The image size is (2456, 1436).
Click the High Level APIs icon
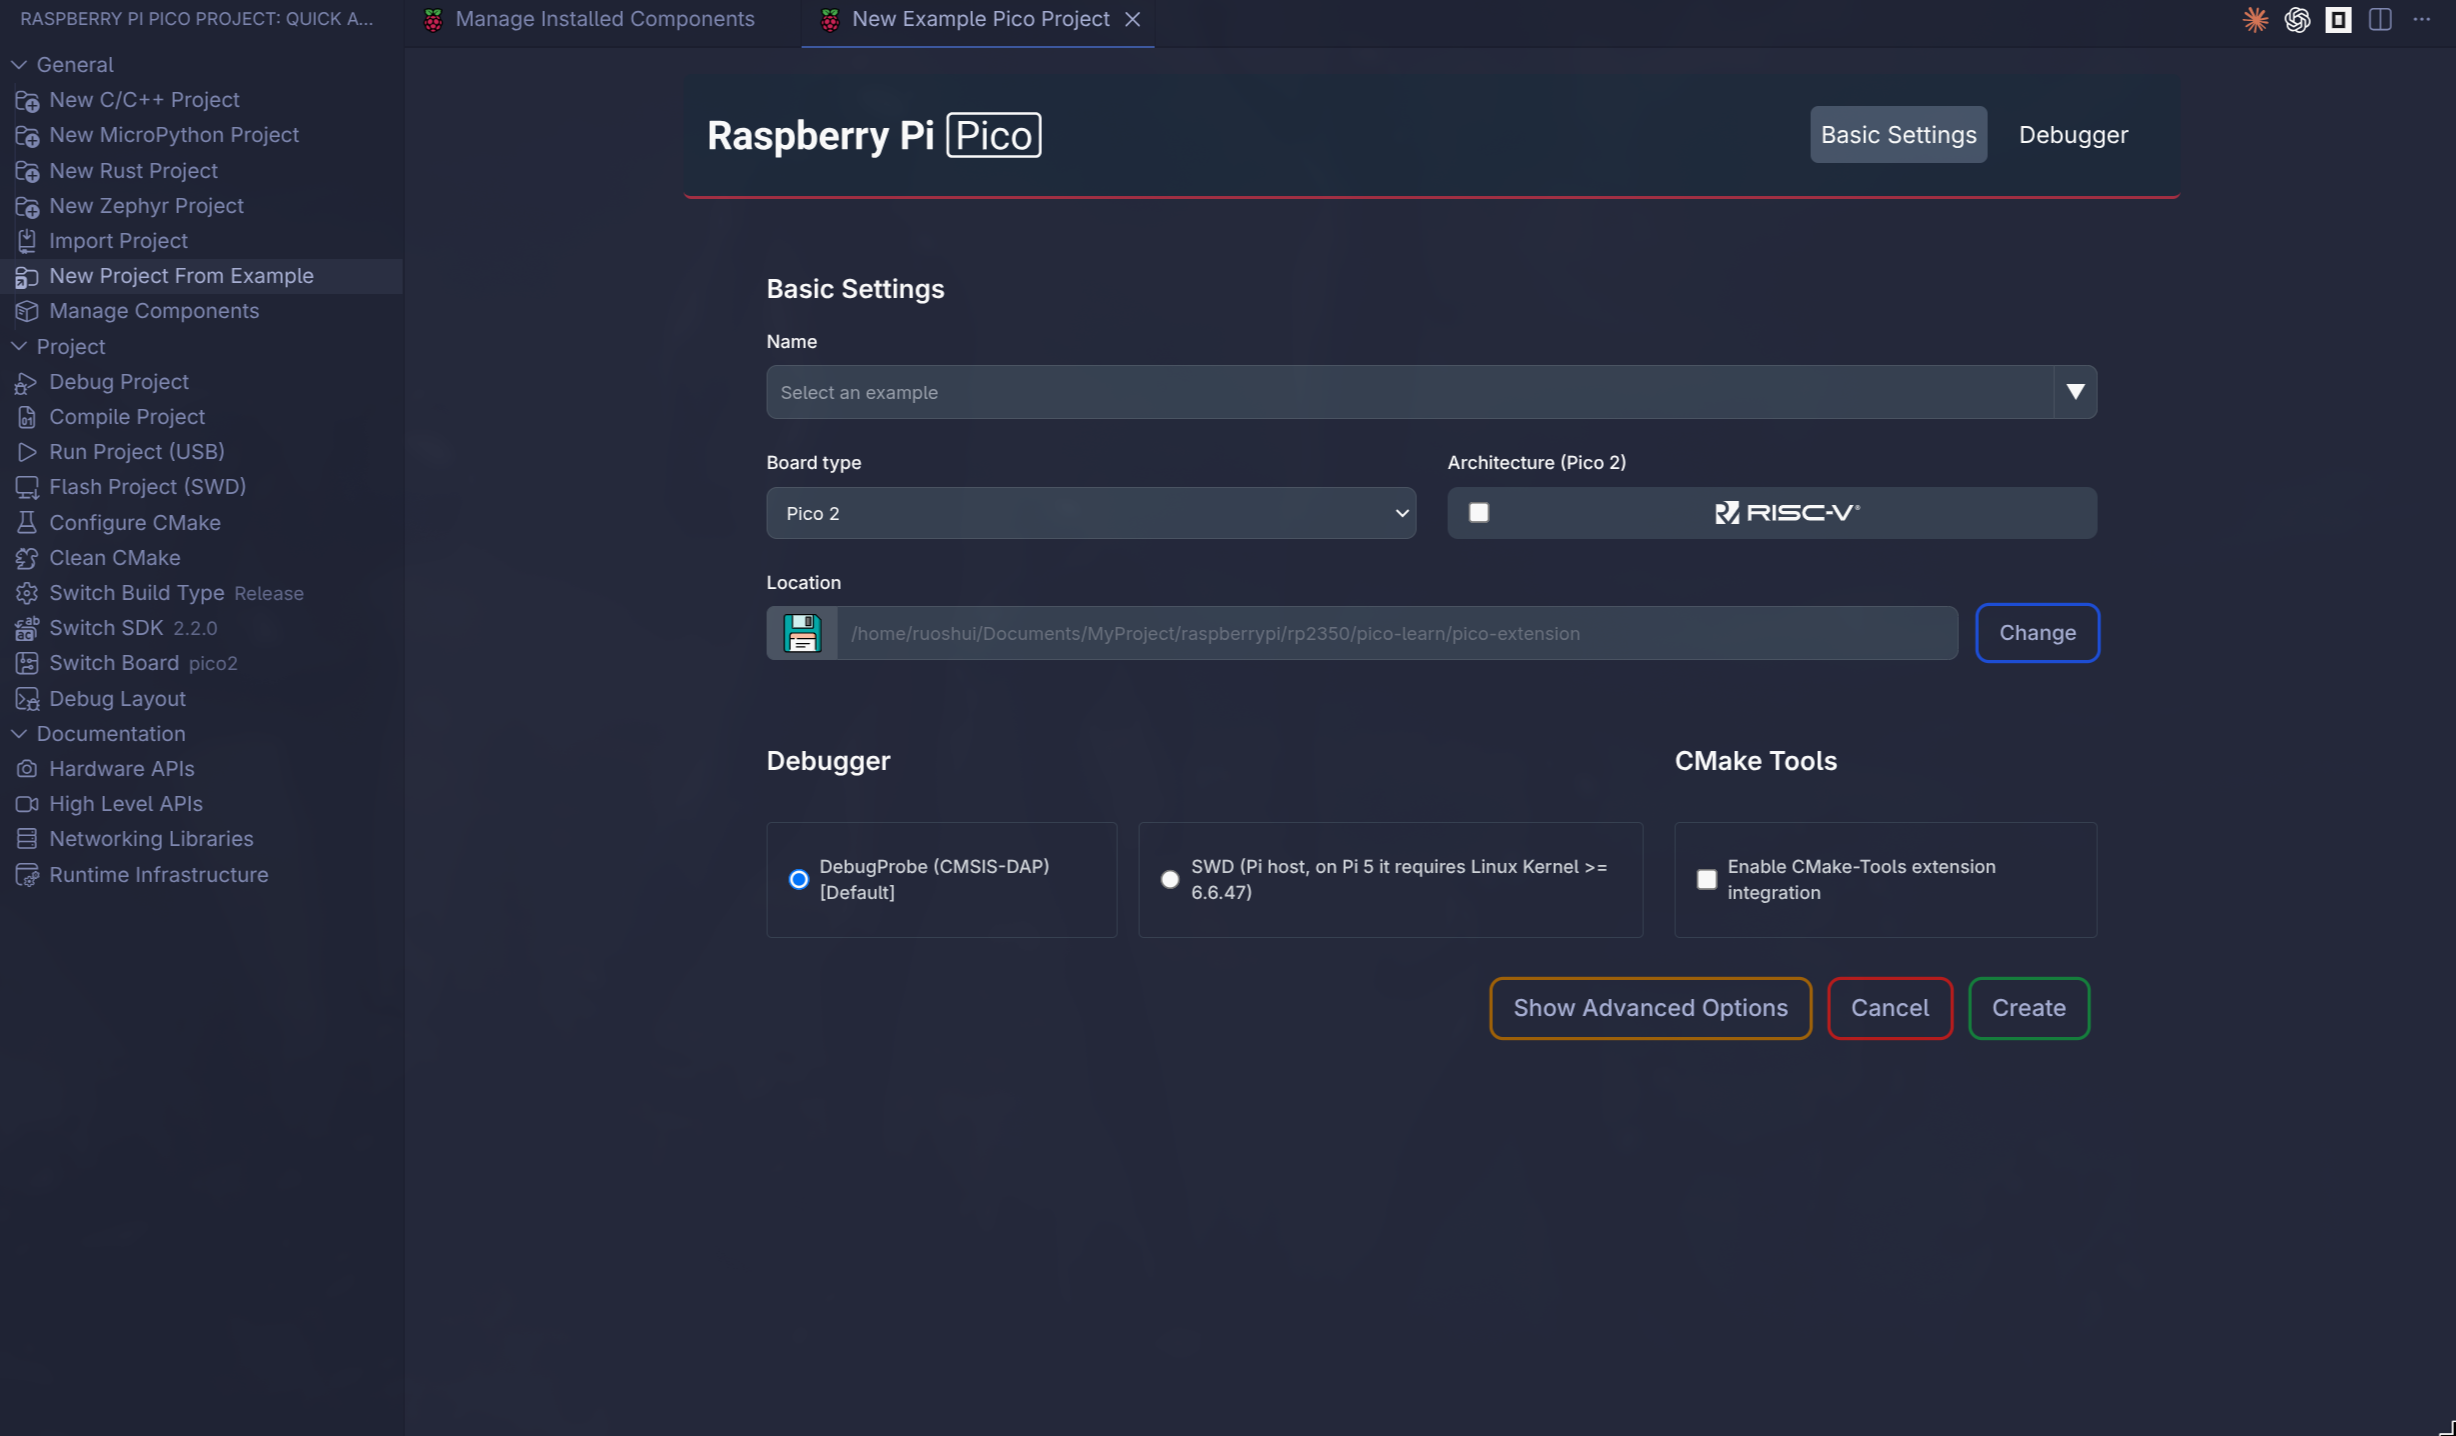pyautogui.click(x=27, y=804)
